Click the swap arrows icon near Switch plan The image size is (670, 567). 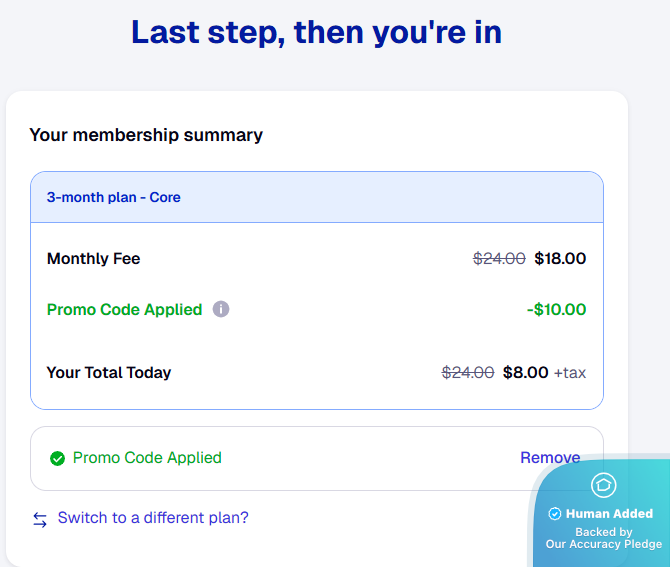point(40,519)
